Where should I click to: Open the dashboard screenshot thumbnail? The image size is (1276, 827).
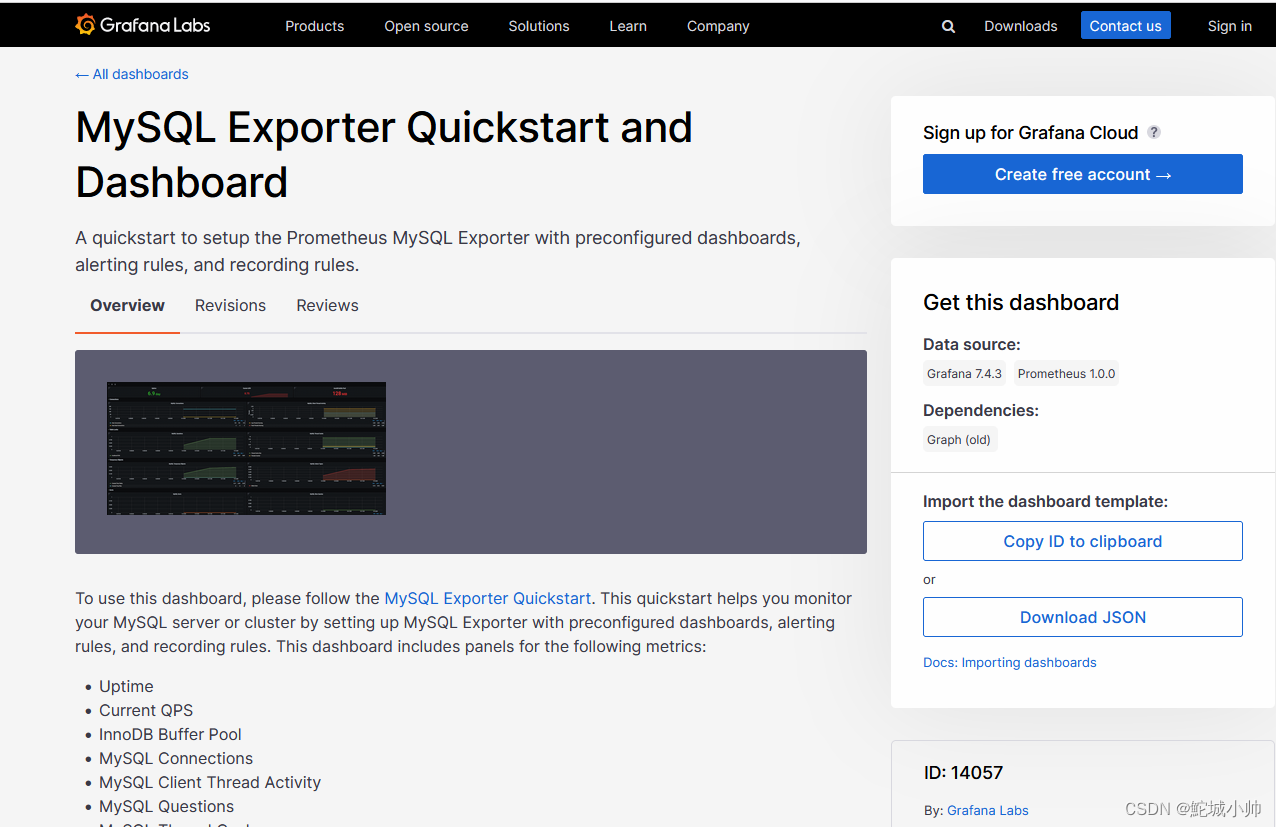[246, 448]
